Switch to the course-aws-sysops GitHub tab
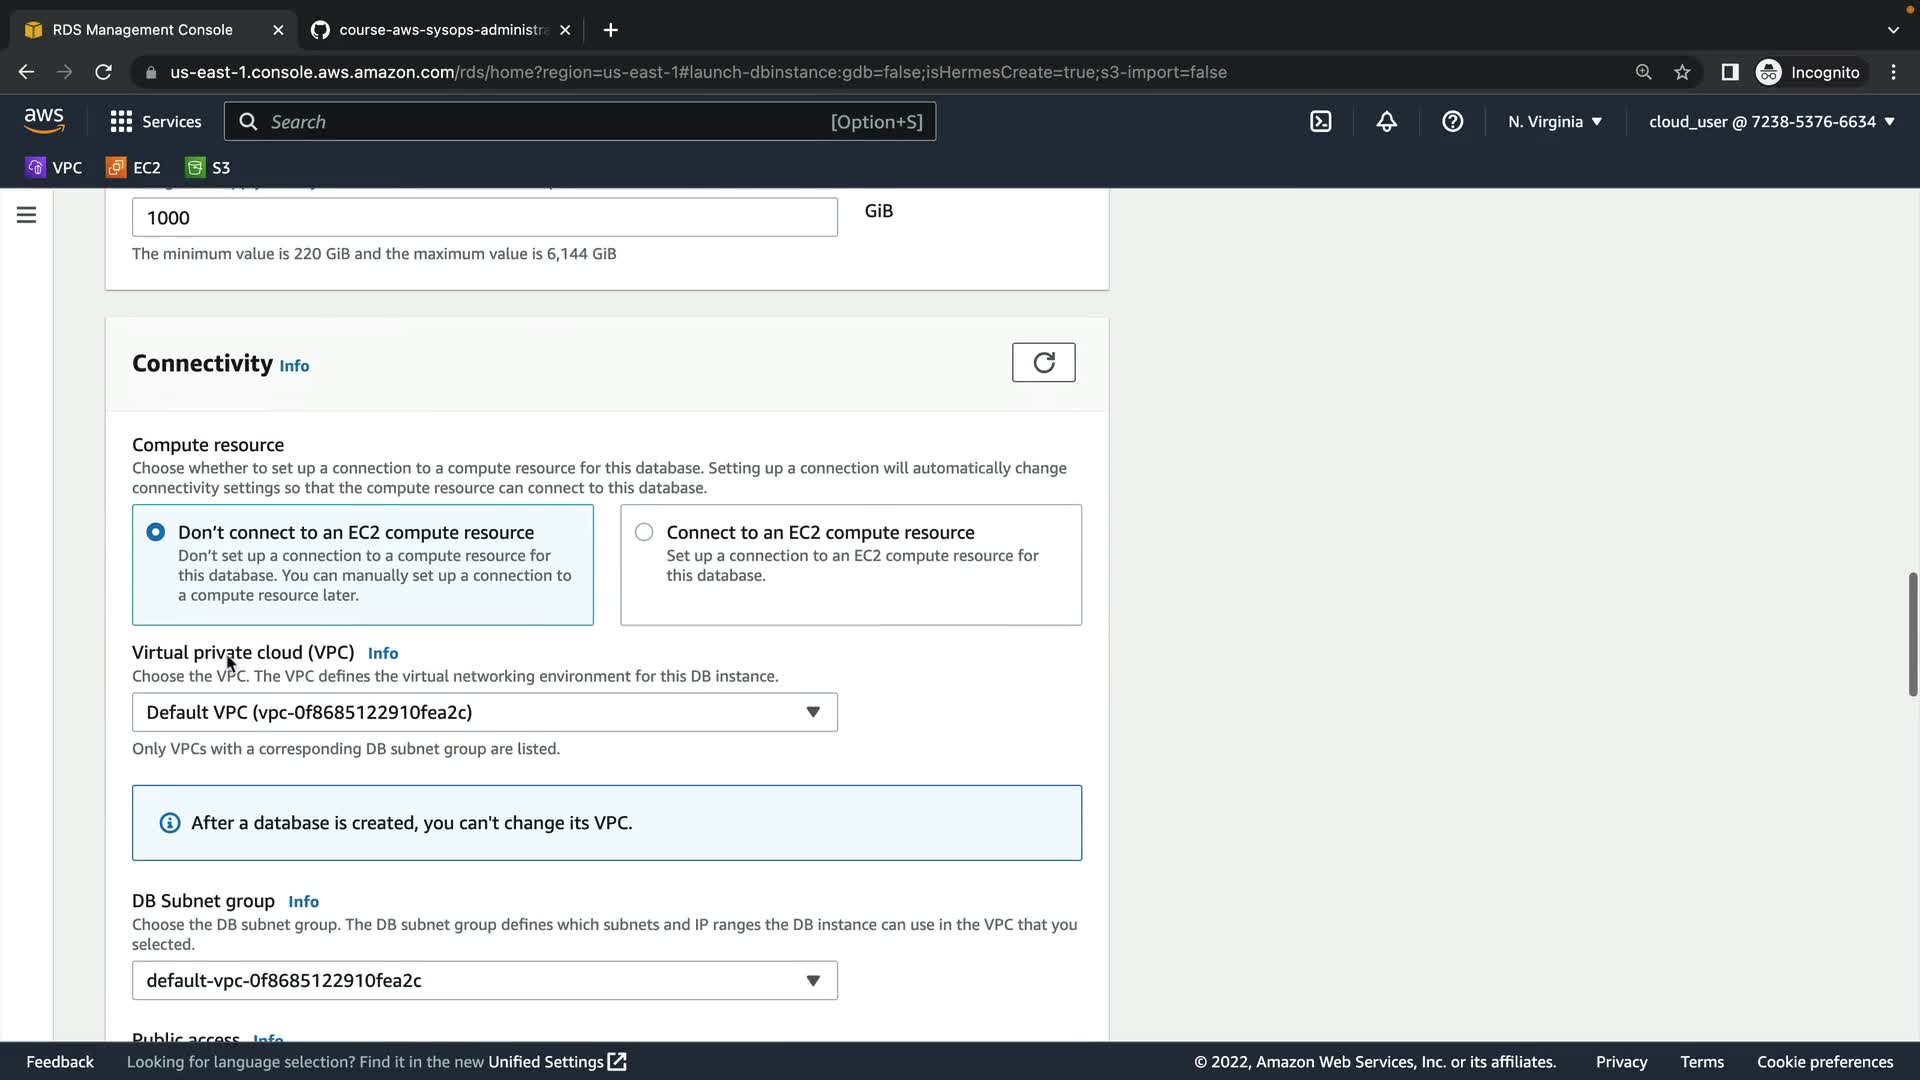 440,30
